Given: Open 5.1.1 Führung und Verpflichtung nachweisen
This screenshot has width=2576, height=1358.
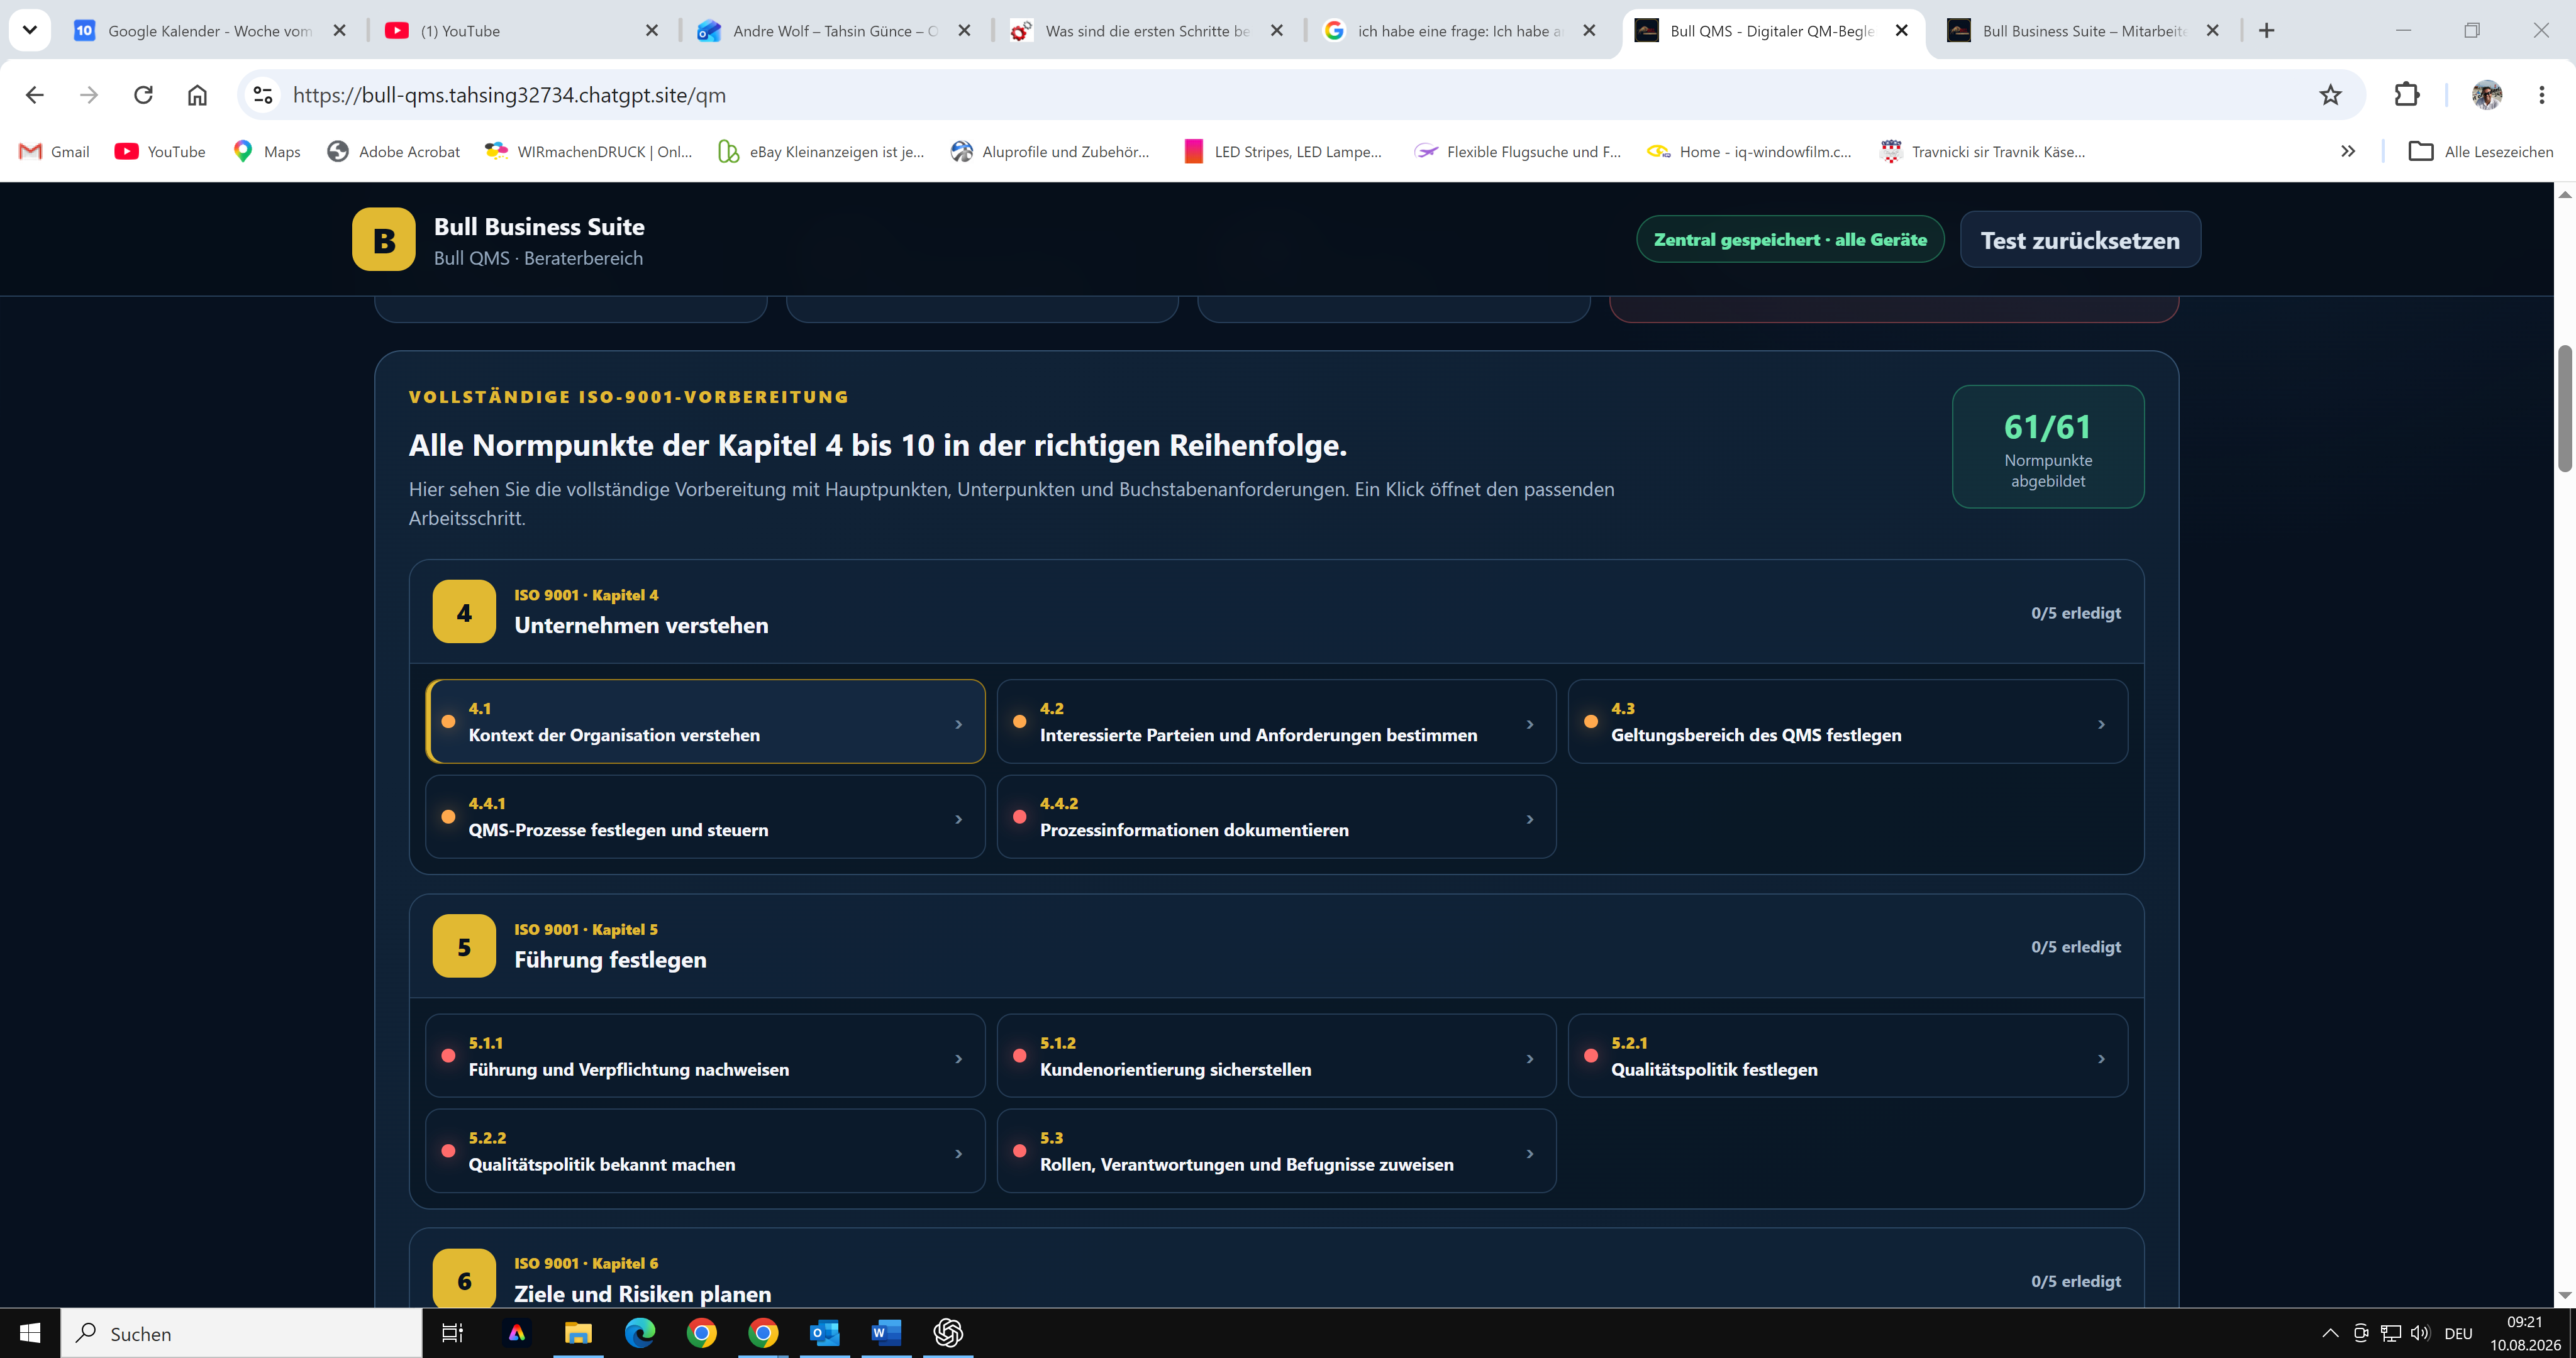Looking at the screenshot, I should point(706,1056).
